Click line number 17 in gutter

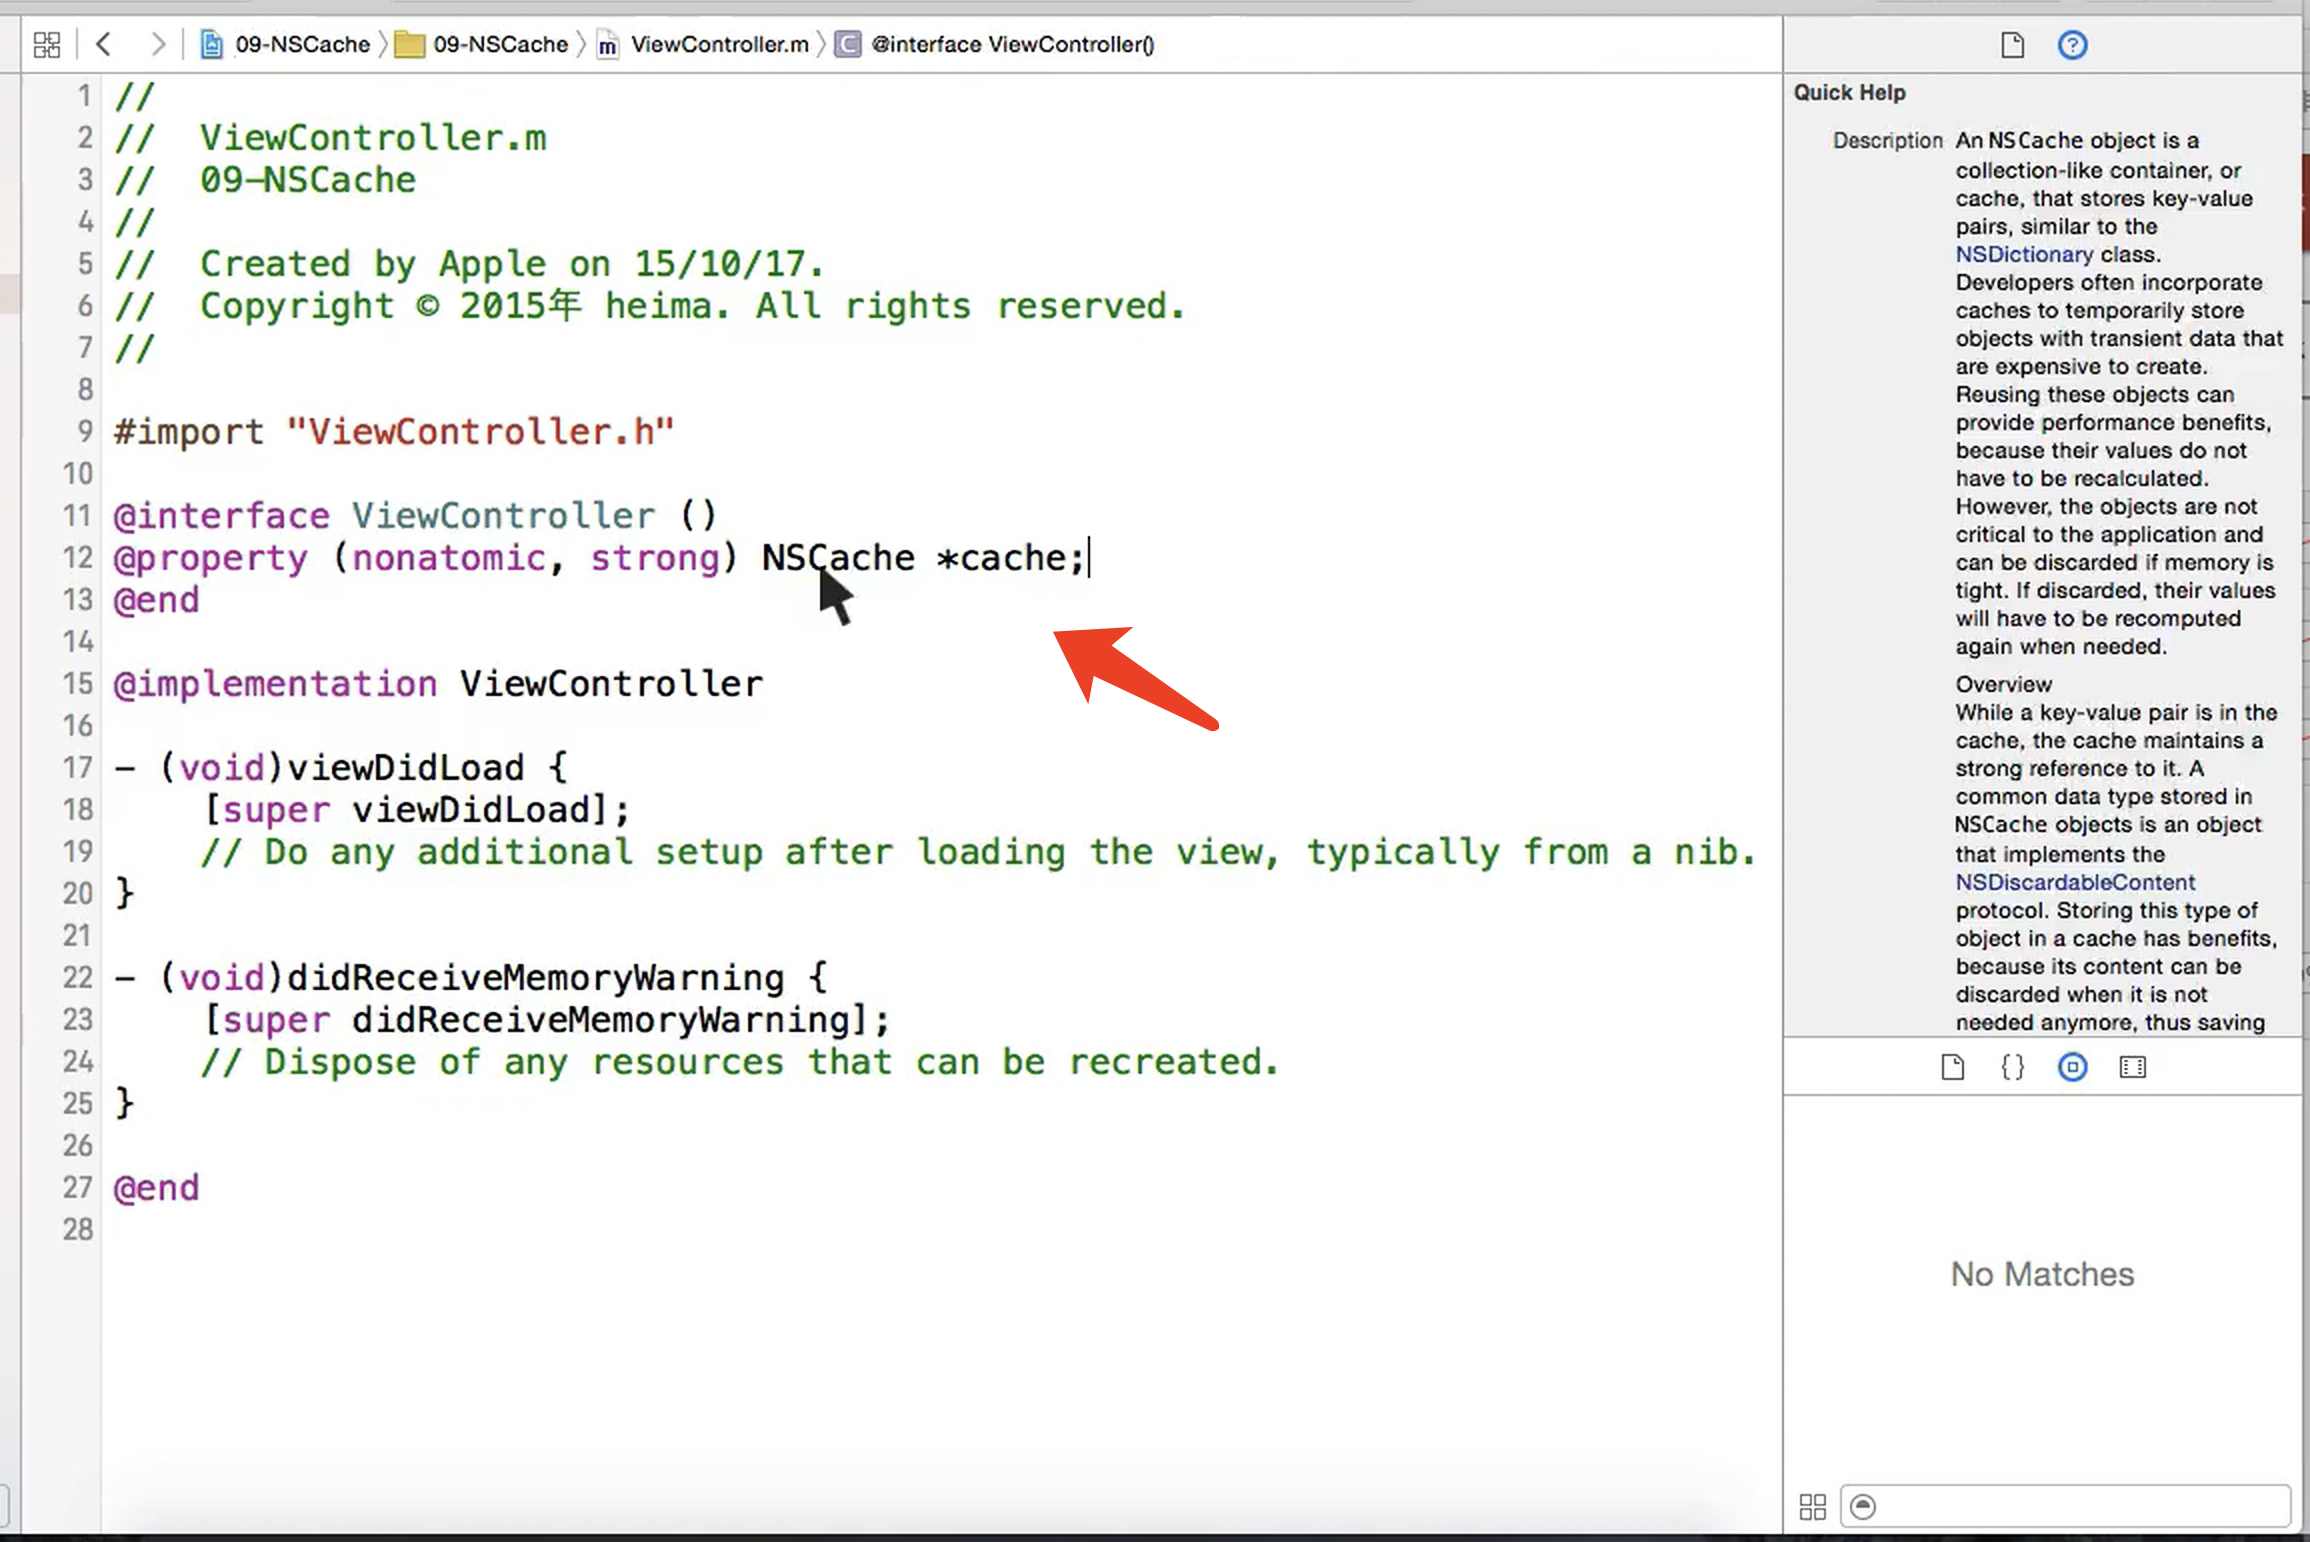(x=77, y=768)
